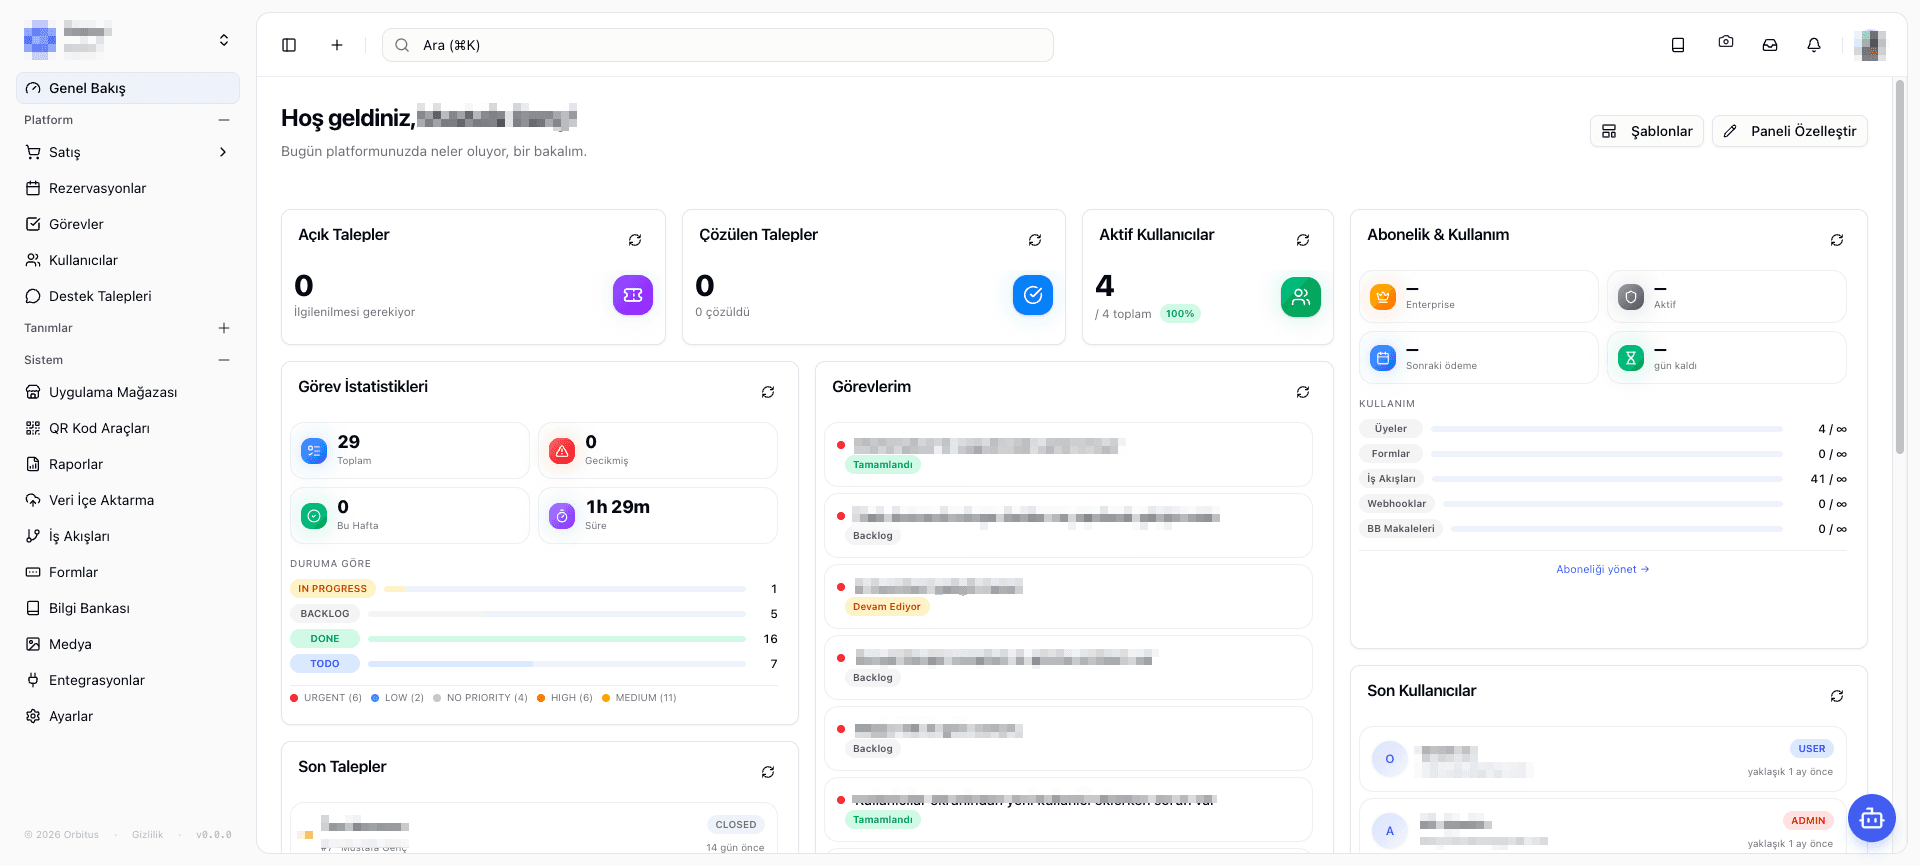Click the green users icon in Aktif Kullanıcılar

click(1301, 297)
